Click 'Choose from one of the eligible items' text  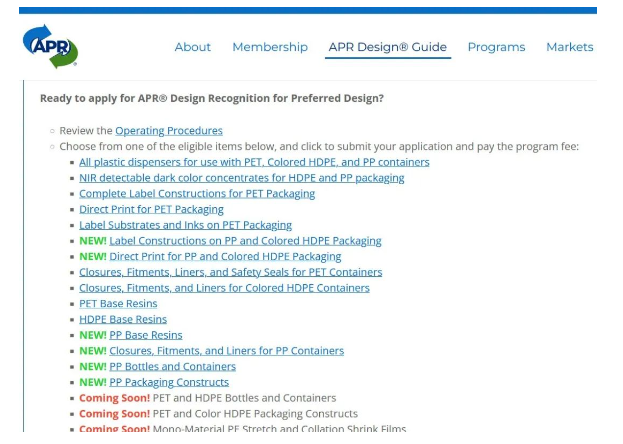pos(319,146)
